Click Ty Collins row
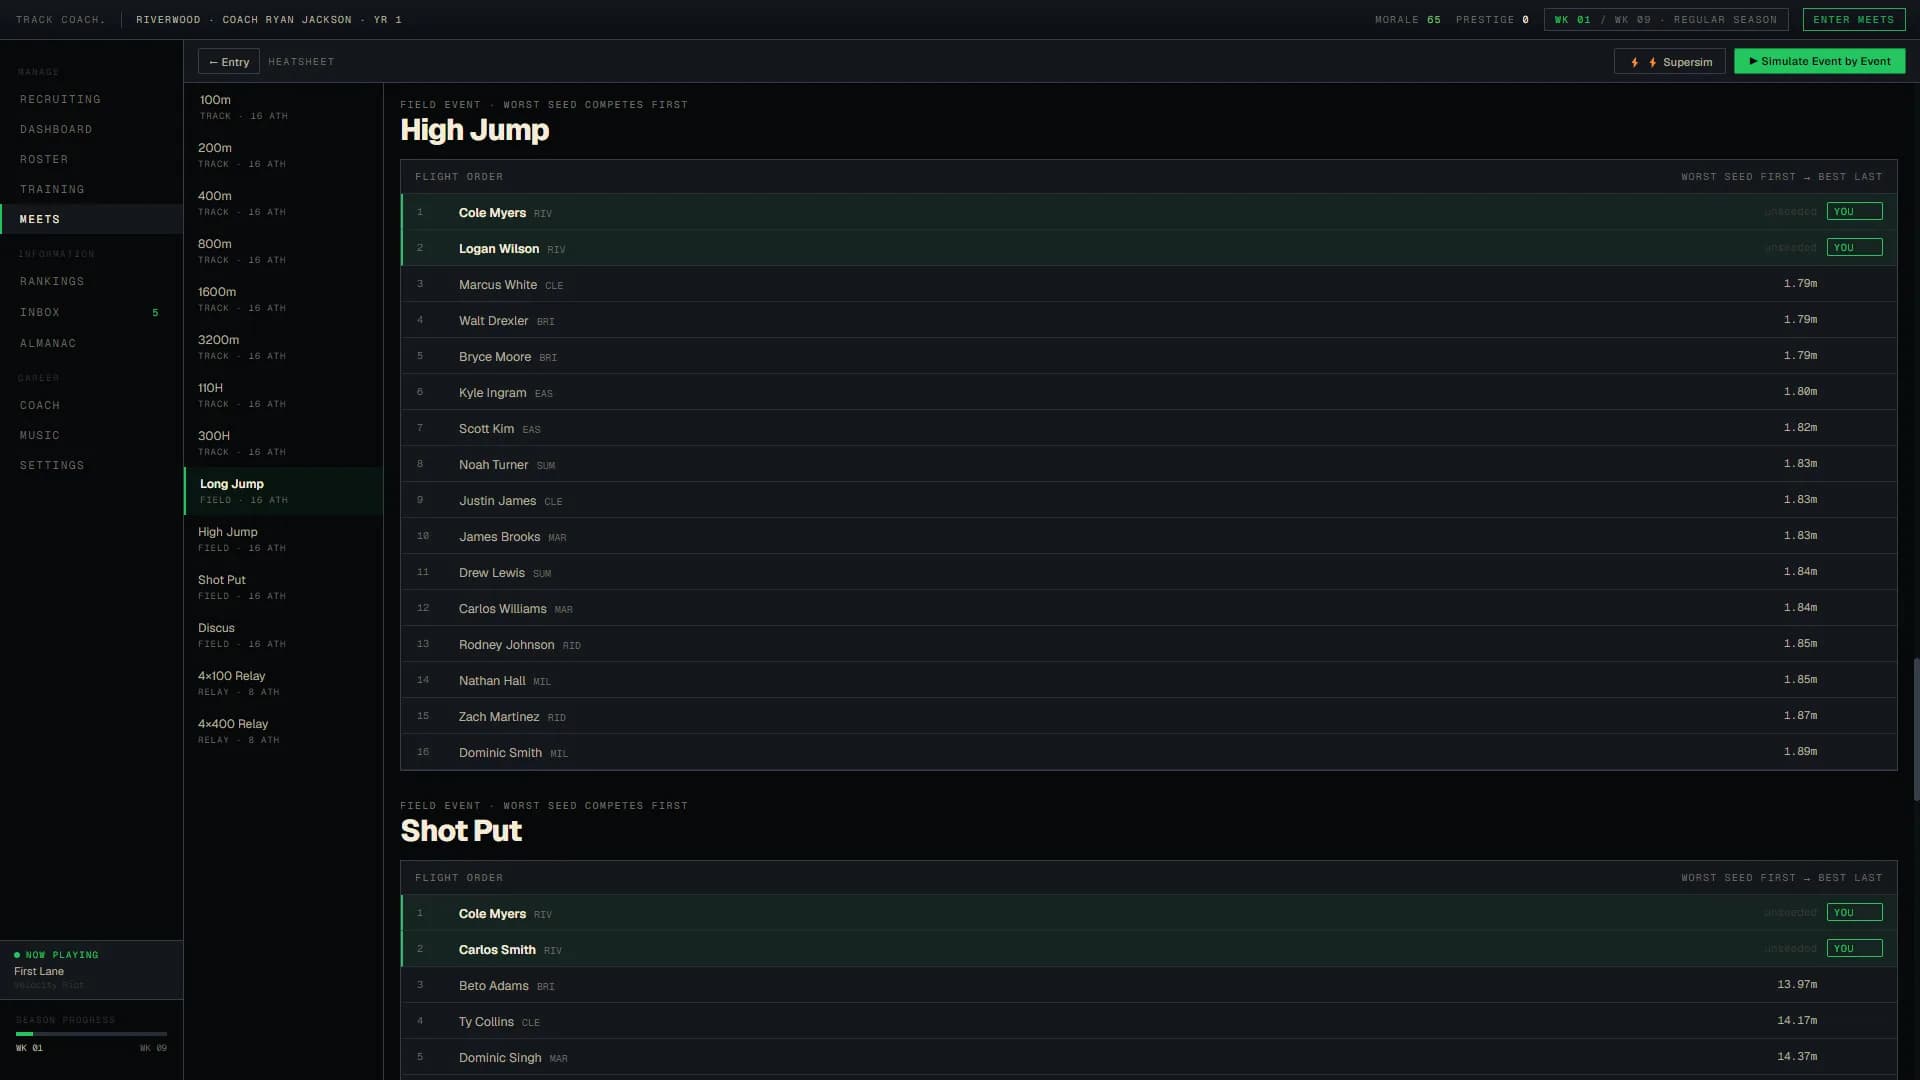Image resolution: width=1920 pixels, height=1080 pixels. [1149, 1021]
